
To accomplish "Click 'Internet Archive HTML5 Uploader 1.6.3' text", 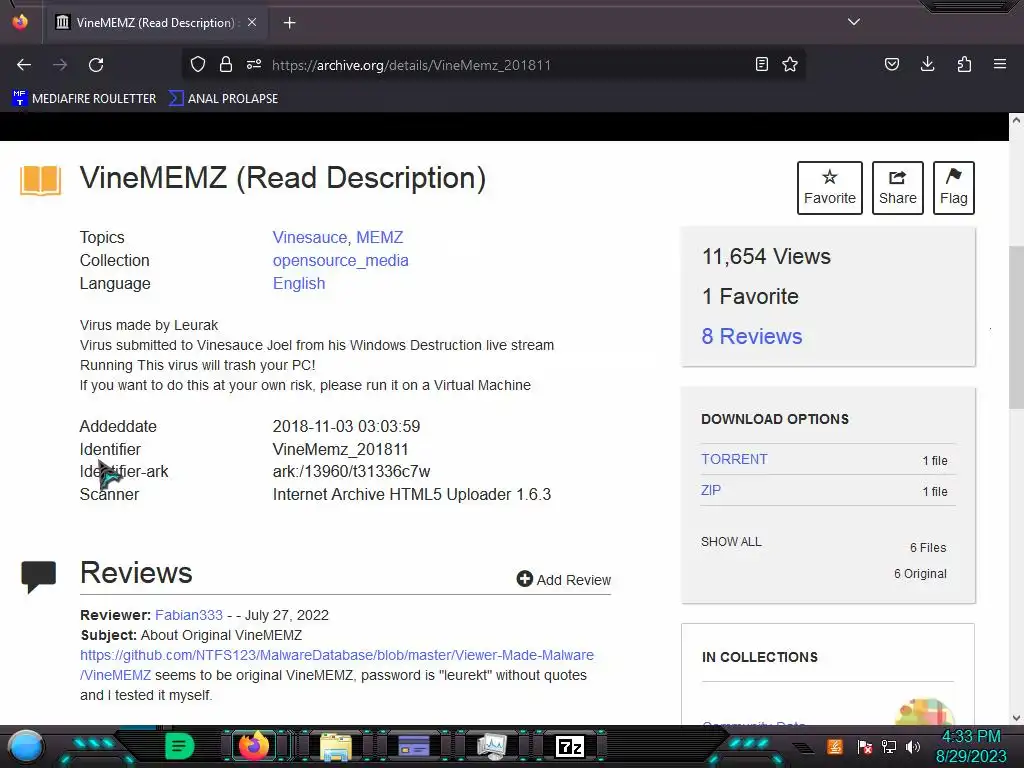I will [411, 494].
